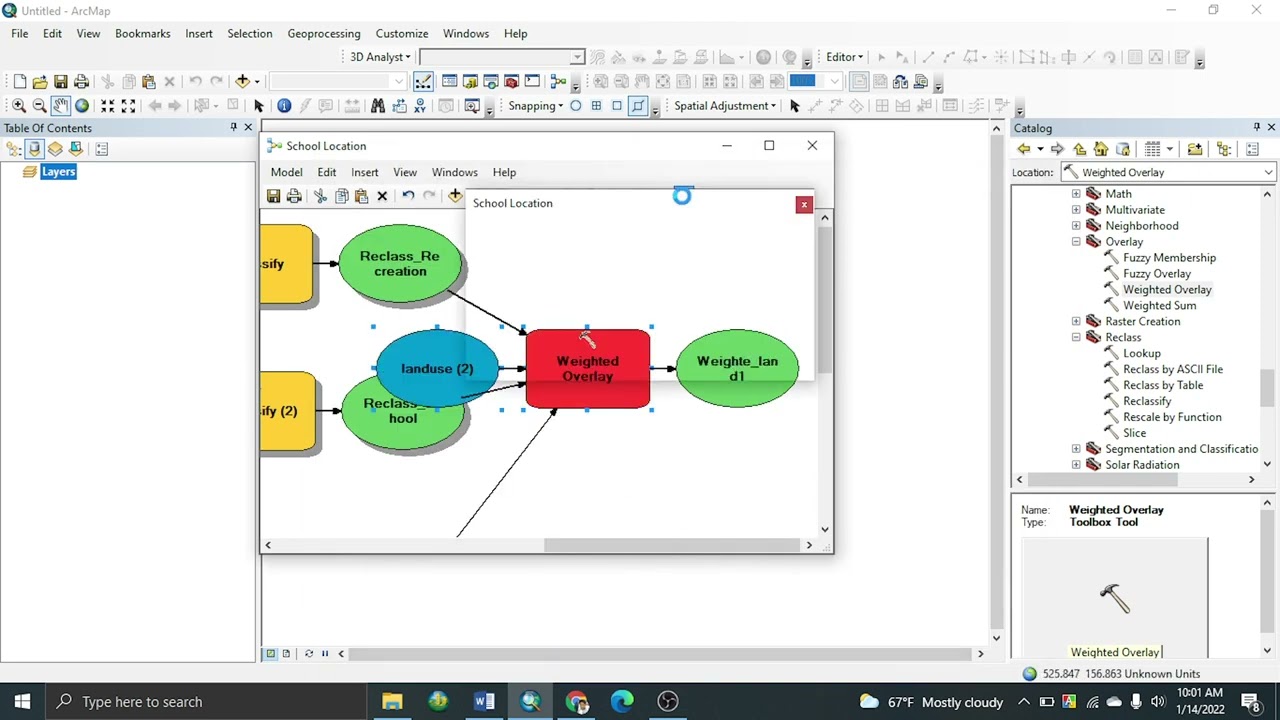Toggle Vertex Snapping square button
The image size is (1280, 720).
(x=617, y=105)
